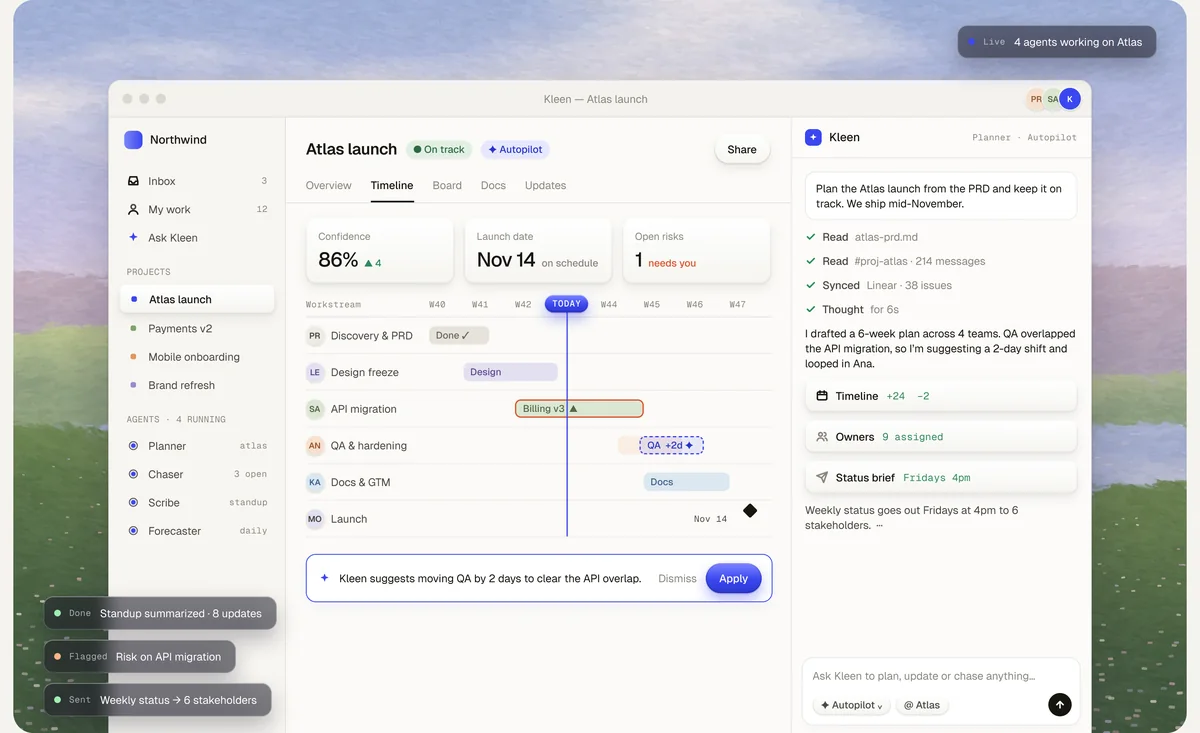The height and width of the screenshot is (733, 1200).
Task: Click the SA avatar in title bar
Action: point(1053,99)
